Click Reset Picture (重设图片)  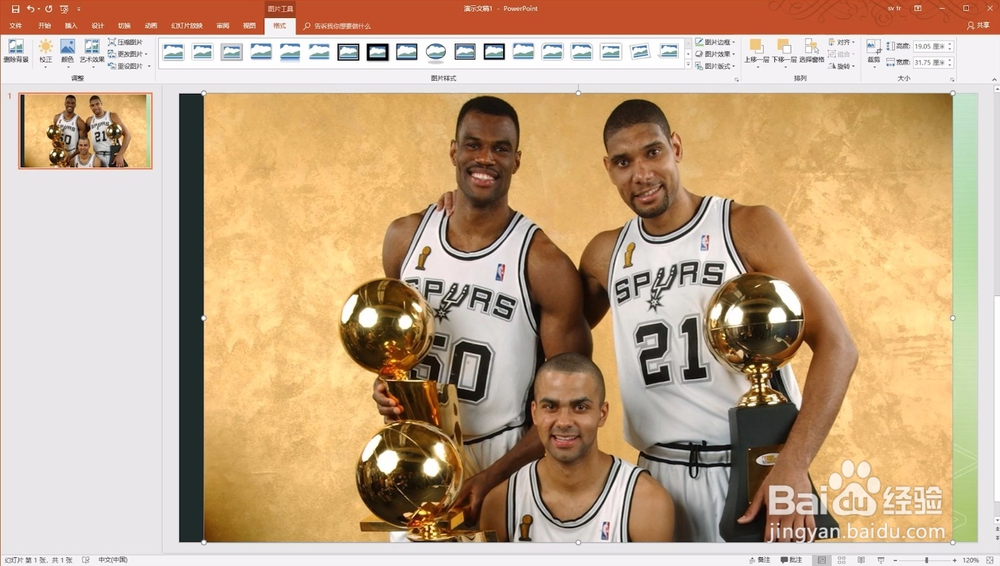click(126, 66)
